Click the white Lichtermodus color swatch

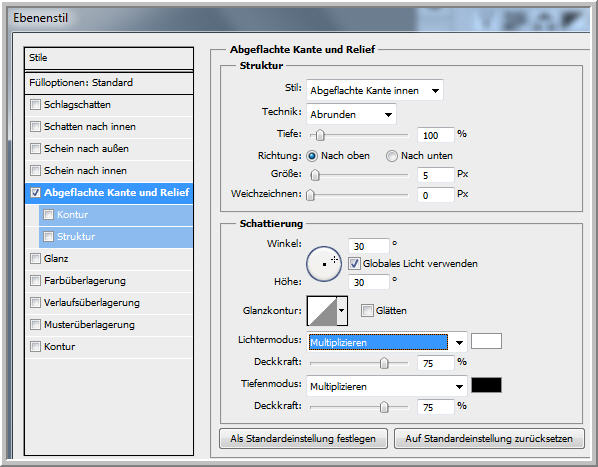coord(486,341)
